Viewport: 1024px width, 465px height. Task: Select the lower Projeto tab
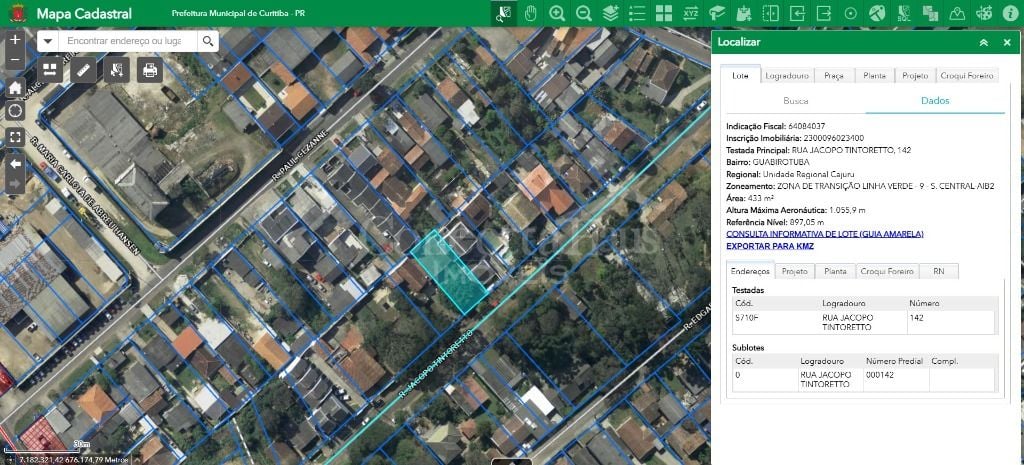(x=795, y=271)
